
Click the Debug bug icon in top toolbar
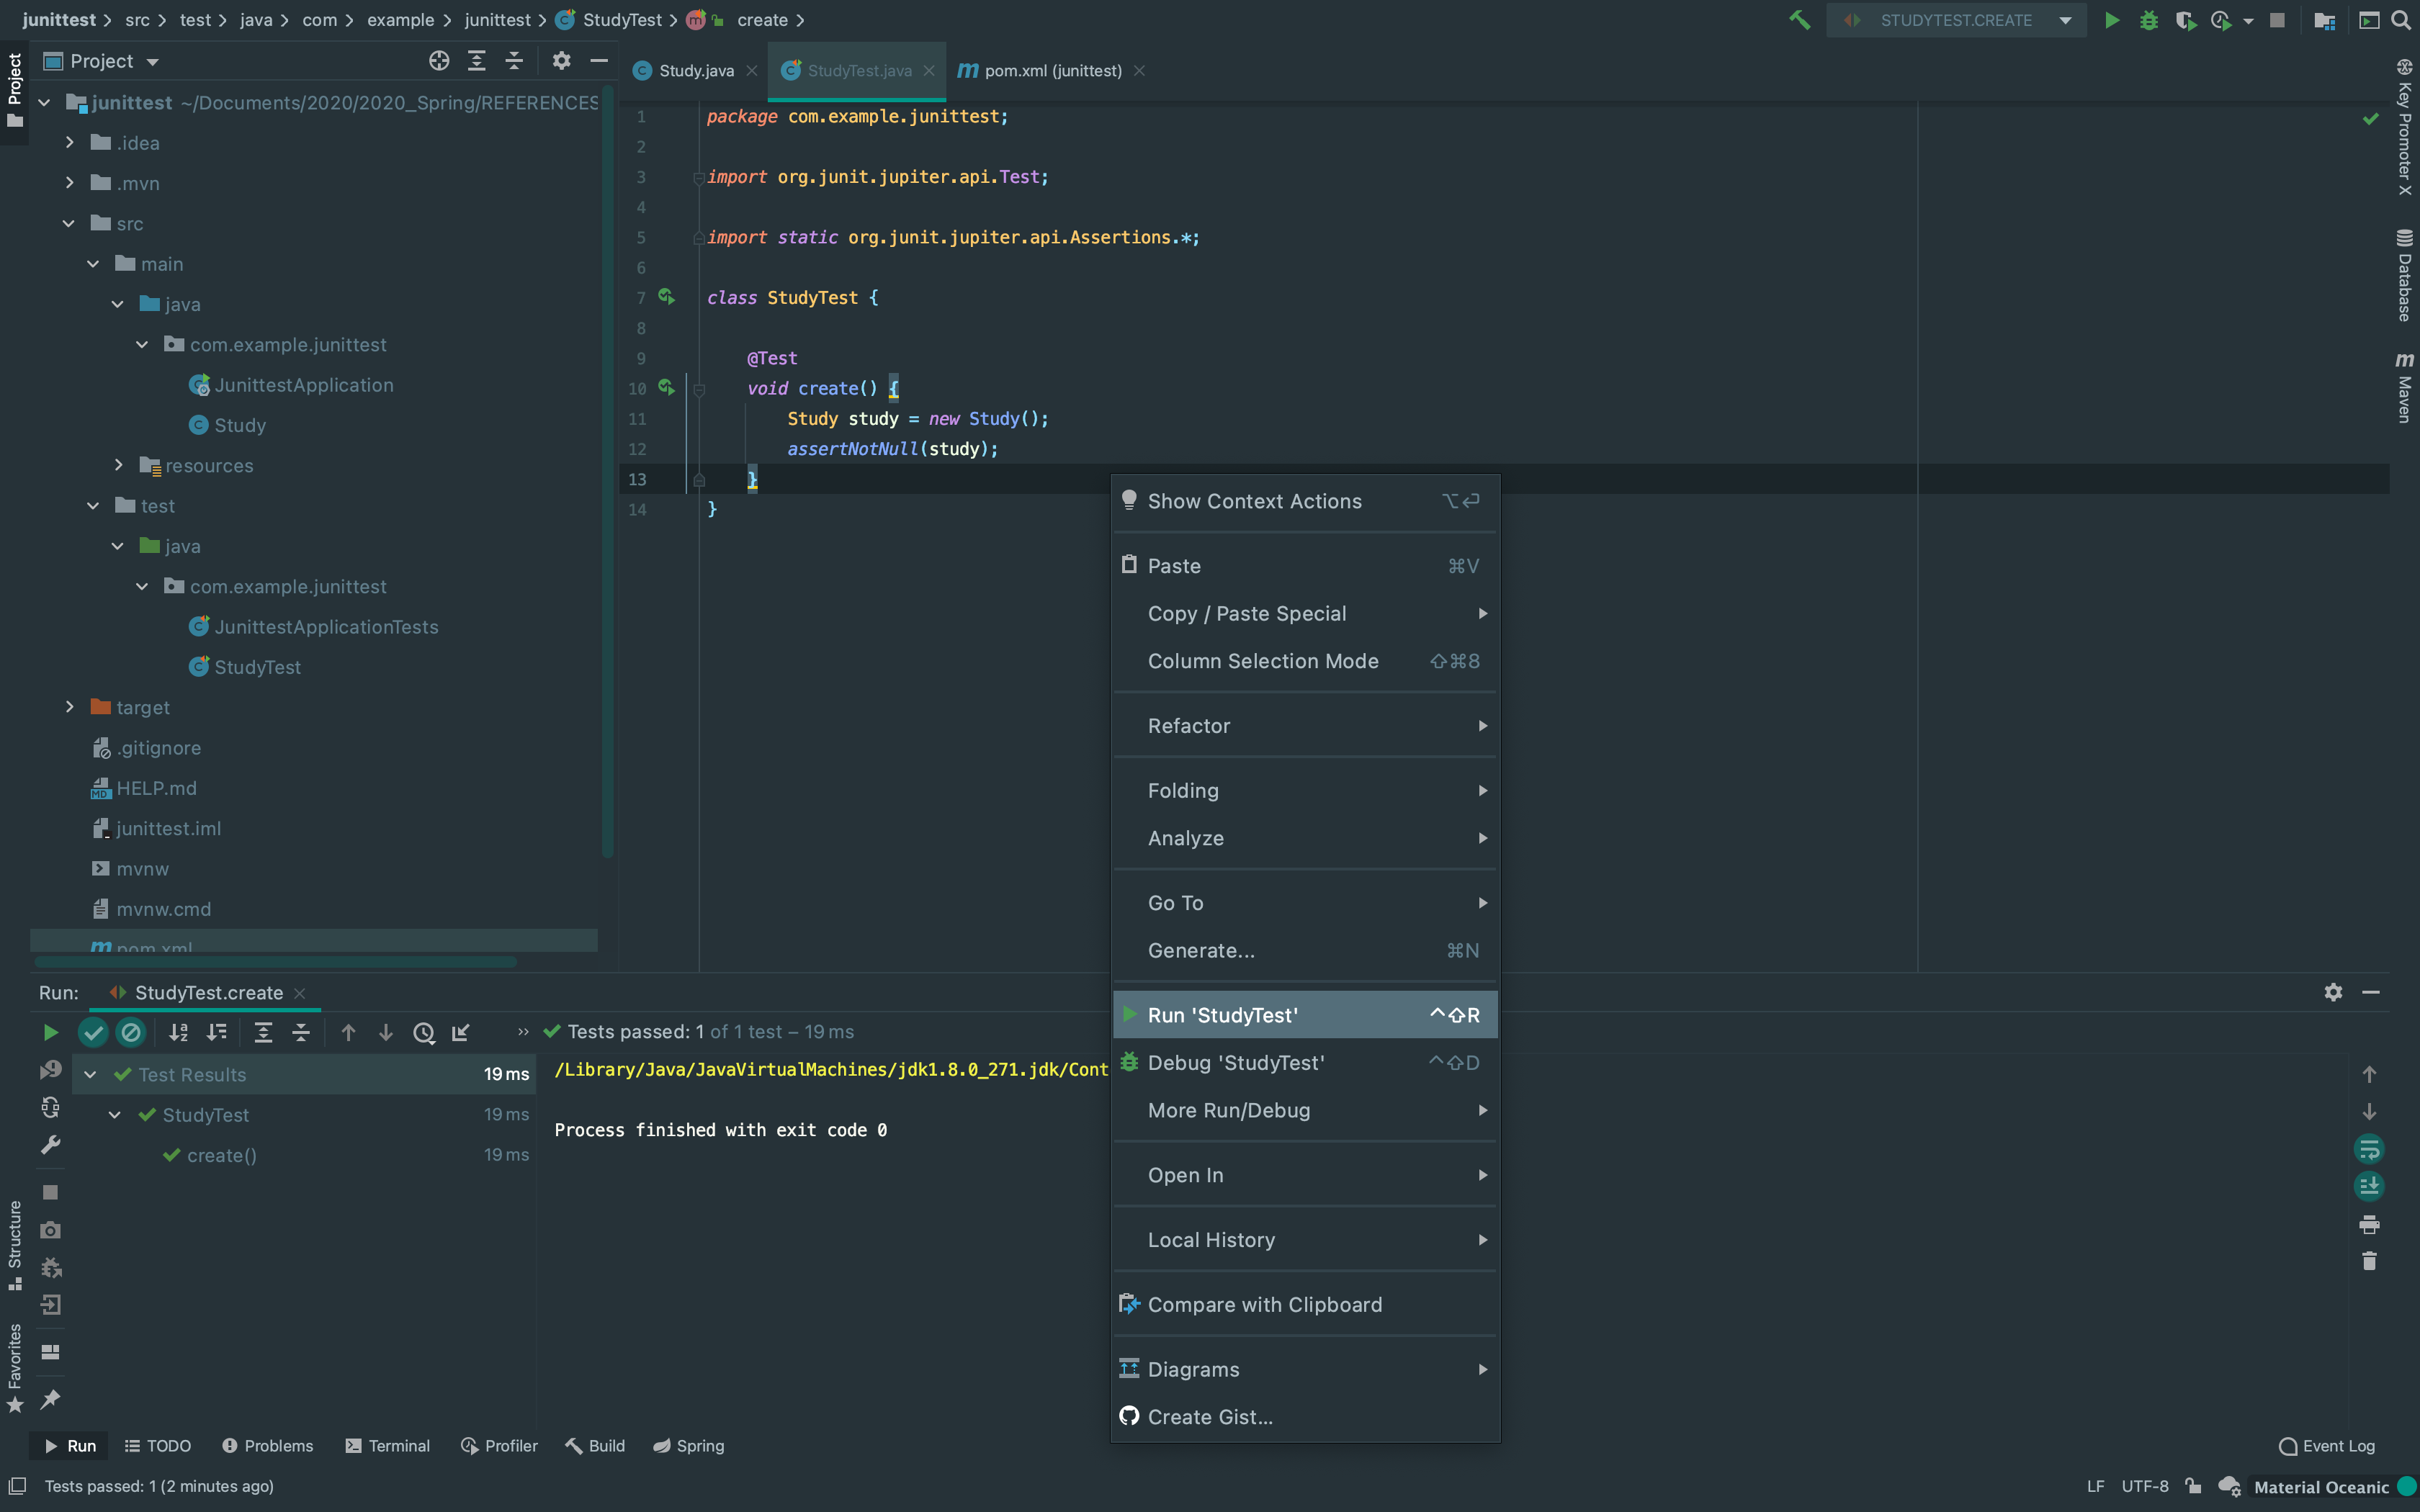coord(2148,20)
